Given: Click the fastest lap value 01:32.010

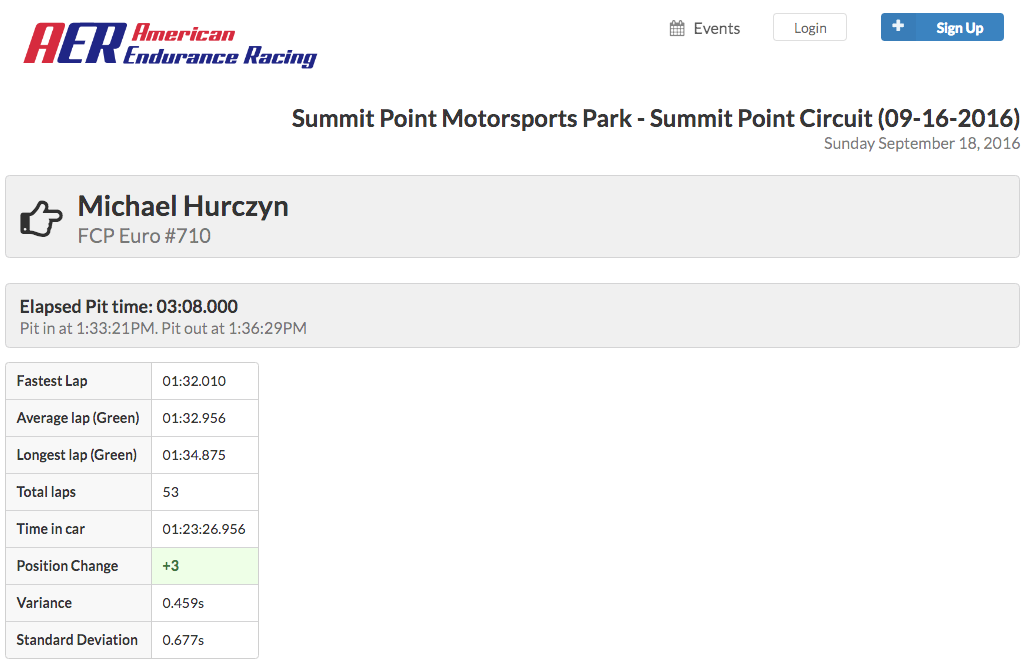Looking at the screenshot, I should point(194,381).
